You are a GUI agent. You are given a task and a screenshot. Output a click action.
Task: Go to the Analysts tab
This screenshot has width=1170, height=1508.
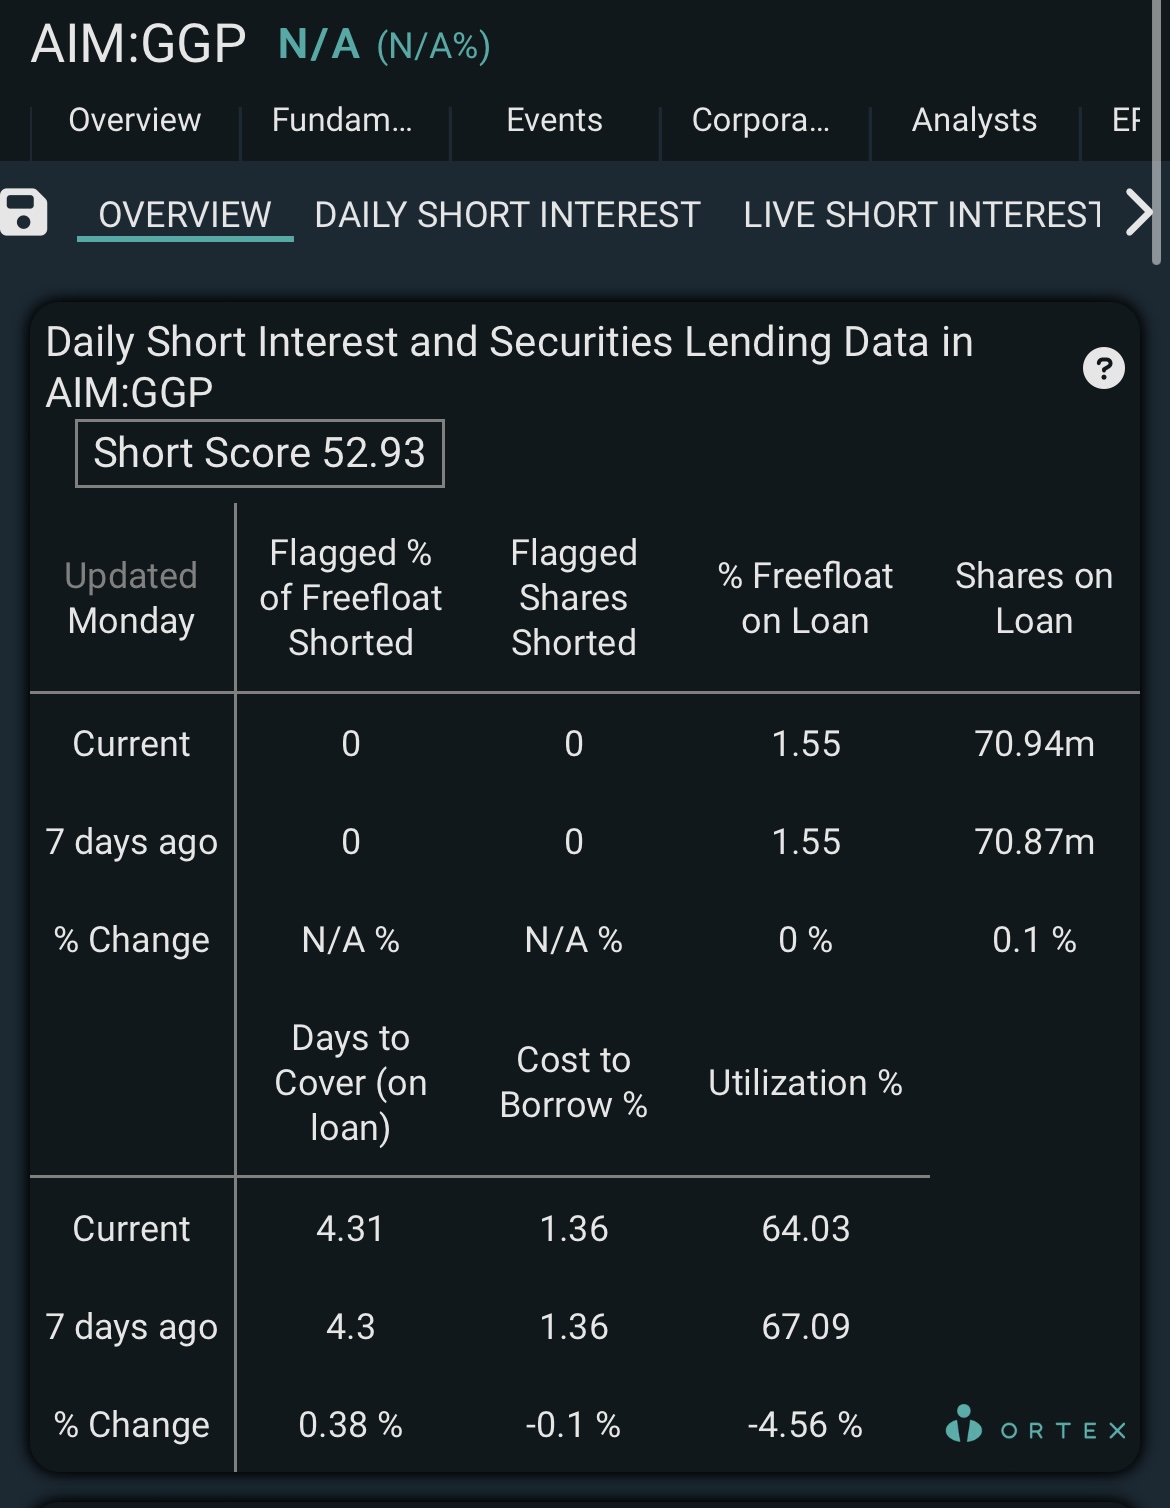coord(974,120)
